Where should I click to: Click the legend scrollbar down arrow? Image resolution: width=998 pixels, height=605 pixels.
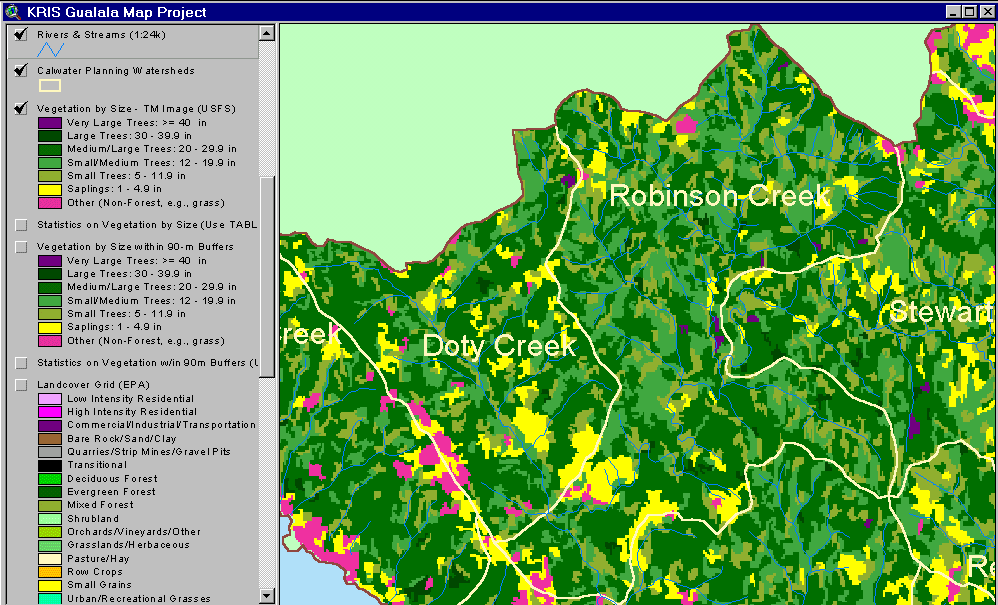tap(267, 597)
